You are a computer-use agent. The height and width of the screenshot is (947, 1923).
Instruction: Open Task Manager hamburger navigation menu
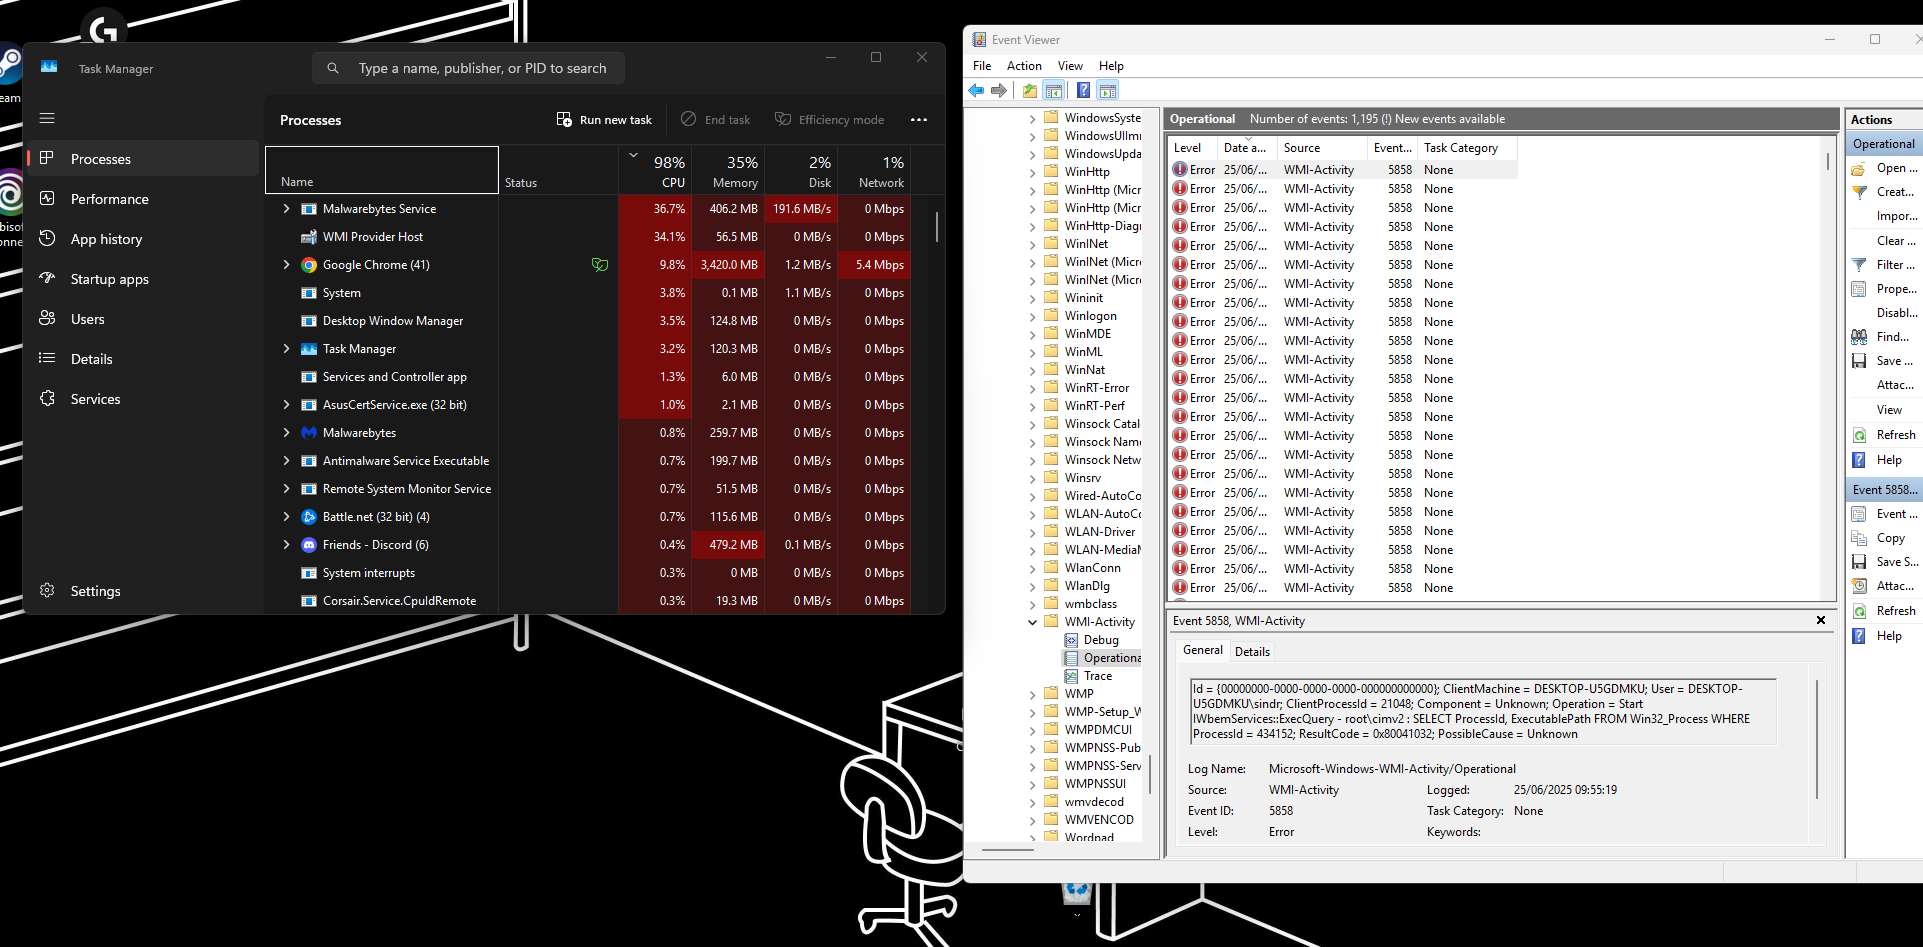tap(47, 118)
